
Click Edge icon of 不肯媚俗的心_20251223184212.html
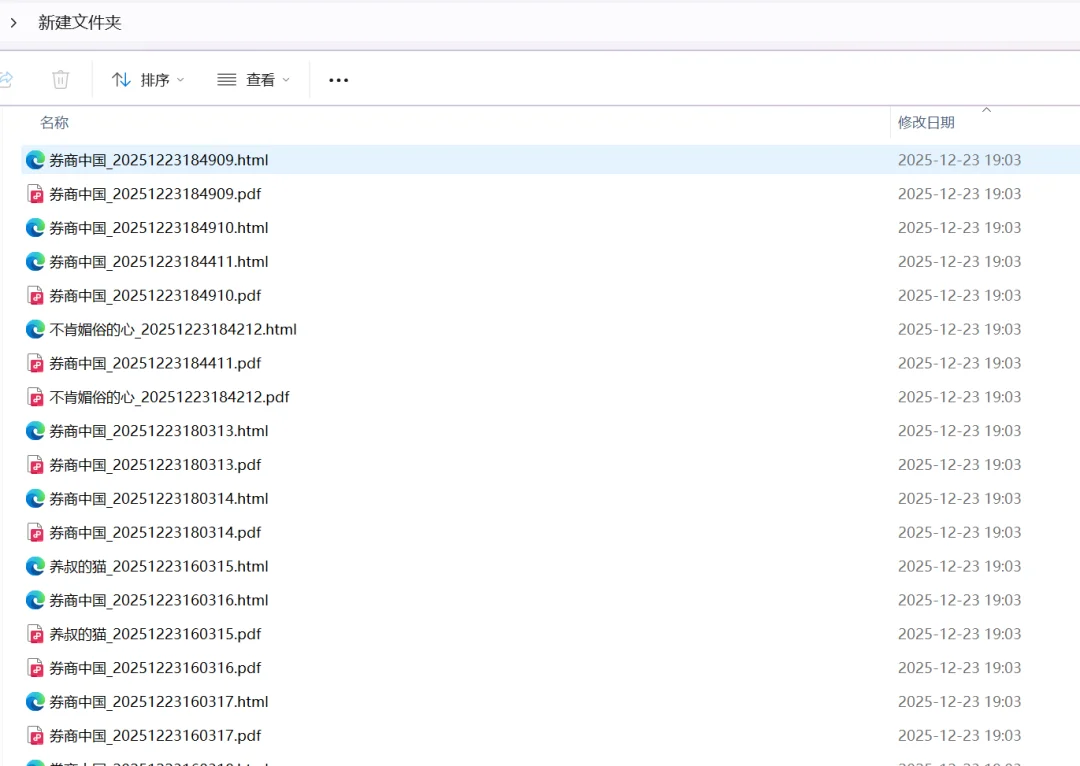click(x=35, y=329)
